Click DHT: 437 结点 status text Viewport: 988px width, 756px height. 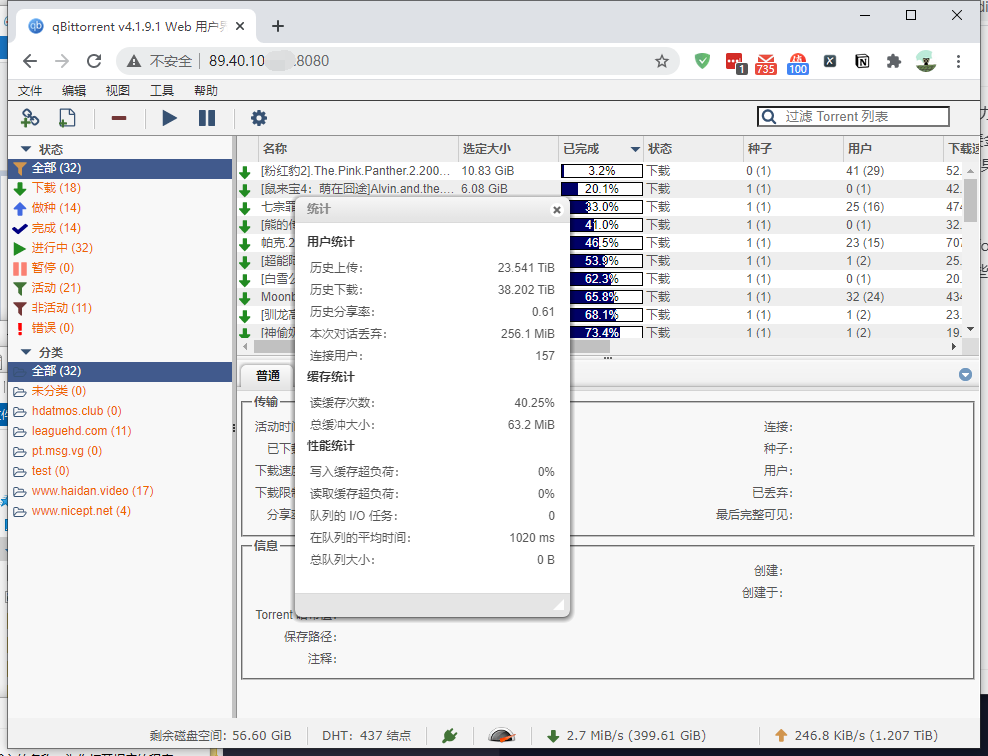[366, 735]
